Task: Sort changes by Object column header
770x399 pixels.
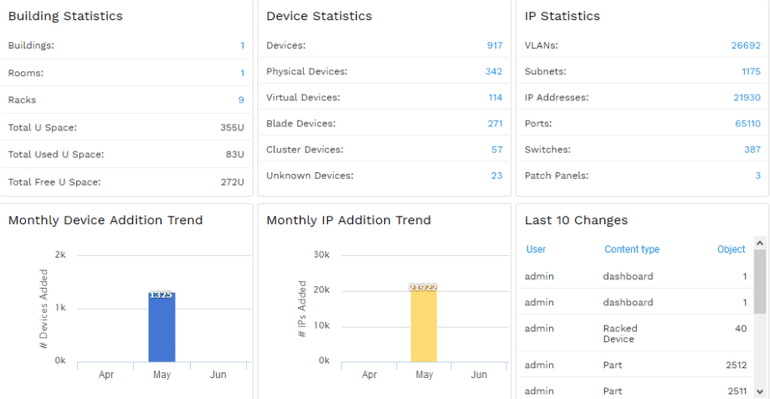Action: click(x=731, y=249)
